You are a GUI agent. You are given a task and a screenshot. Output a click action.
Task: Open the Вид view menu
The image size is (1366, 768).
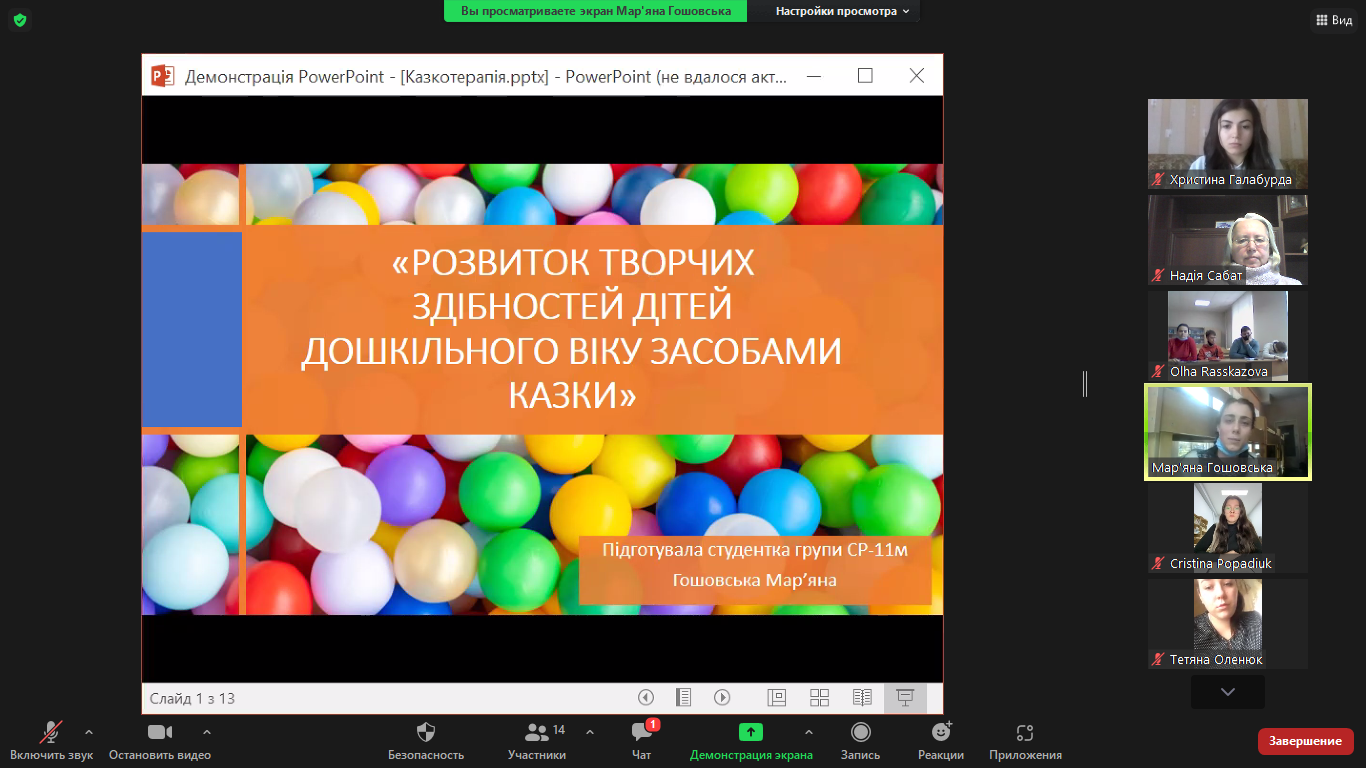click(1332, 20)
